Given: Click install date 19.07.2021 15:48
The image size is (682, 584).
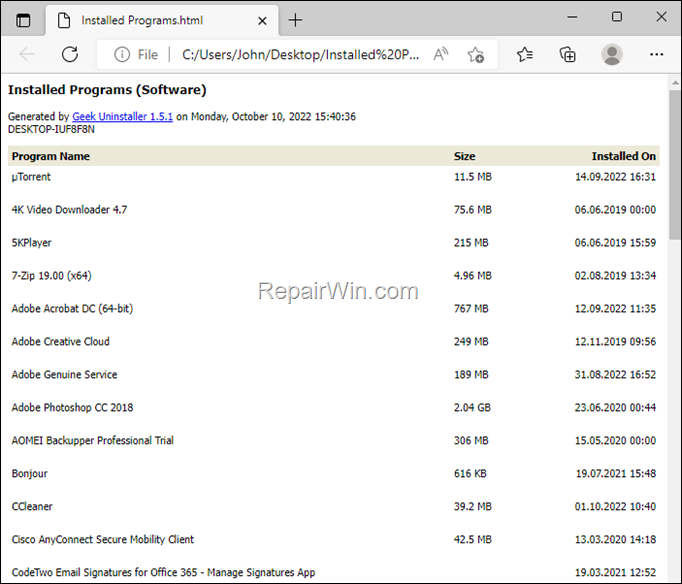Looking at the screenshot, I should pos(616,474).
